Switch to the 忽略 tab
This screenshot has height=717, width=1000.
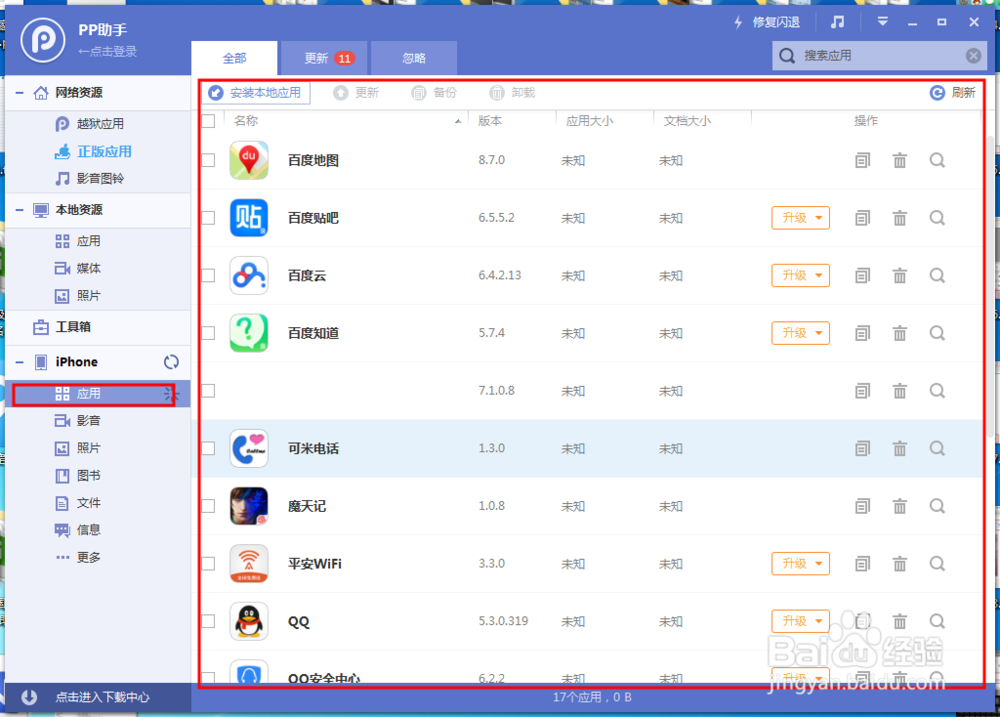click(413, 58)
